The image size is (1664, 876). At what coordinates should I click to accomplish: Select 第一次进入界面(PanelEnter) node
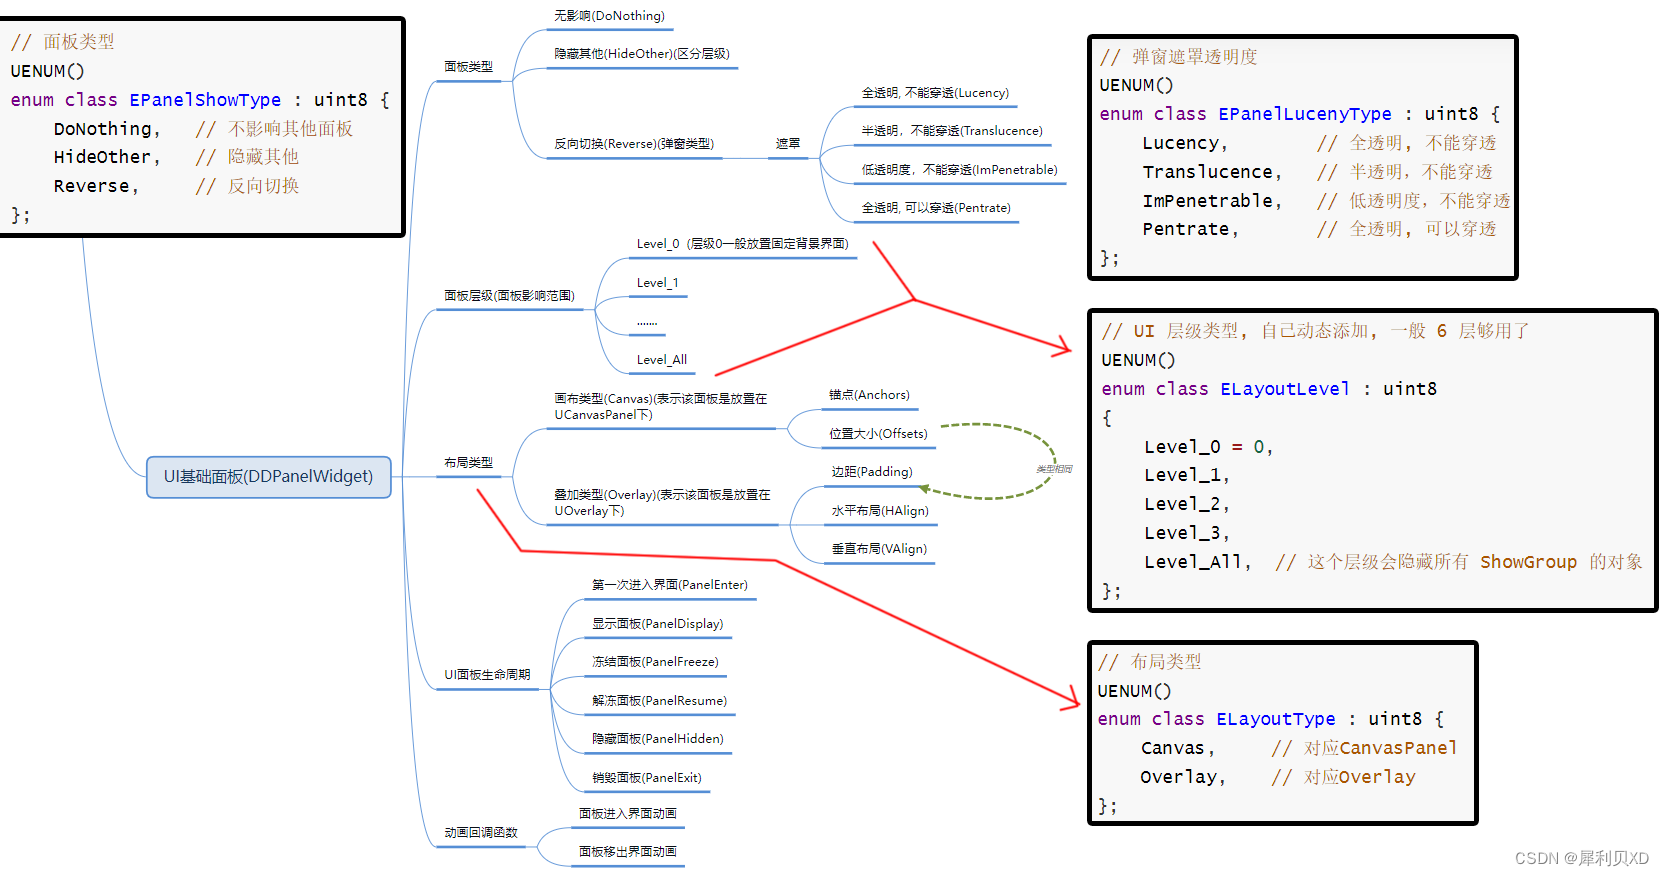(669, 585)
